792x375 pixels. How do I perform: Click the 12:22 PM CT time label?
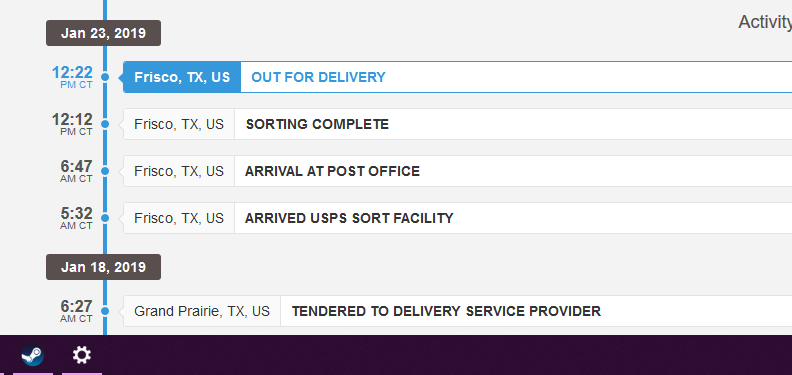(x=73, y=77)
